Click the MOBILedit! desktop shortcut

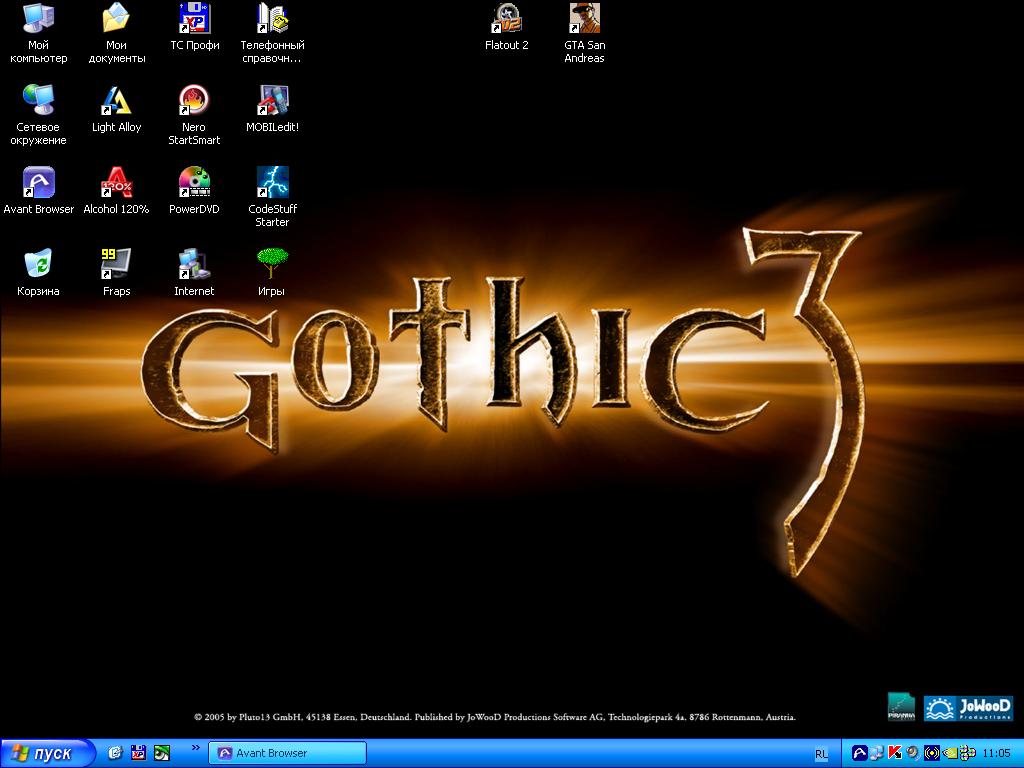pos(272,100)
